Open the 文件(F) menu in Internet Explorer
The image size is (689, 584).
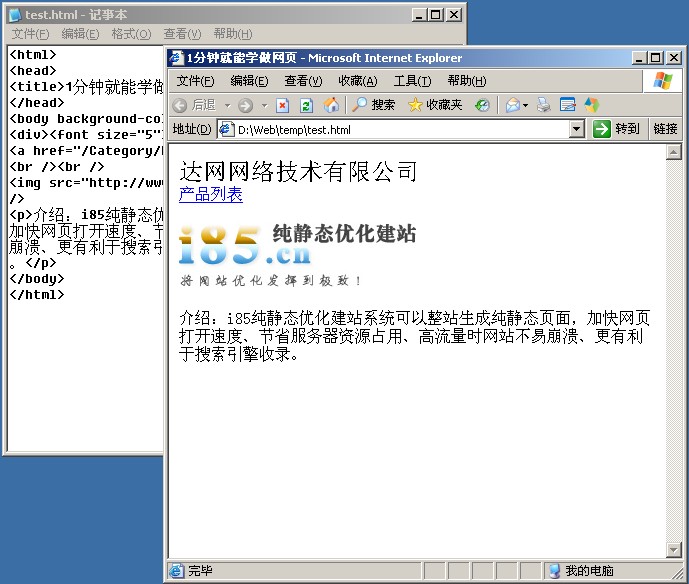click(195, 81)
